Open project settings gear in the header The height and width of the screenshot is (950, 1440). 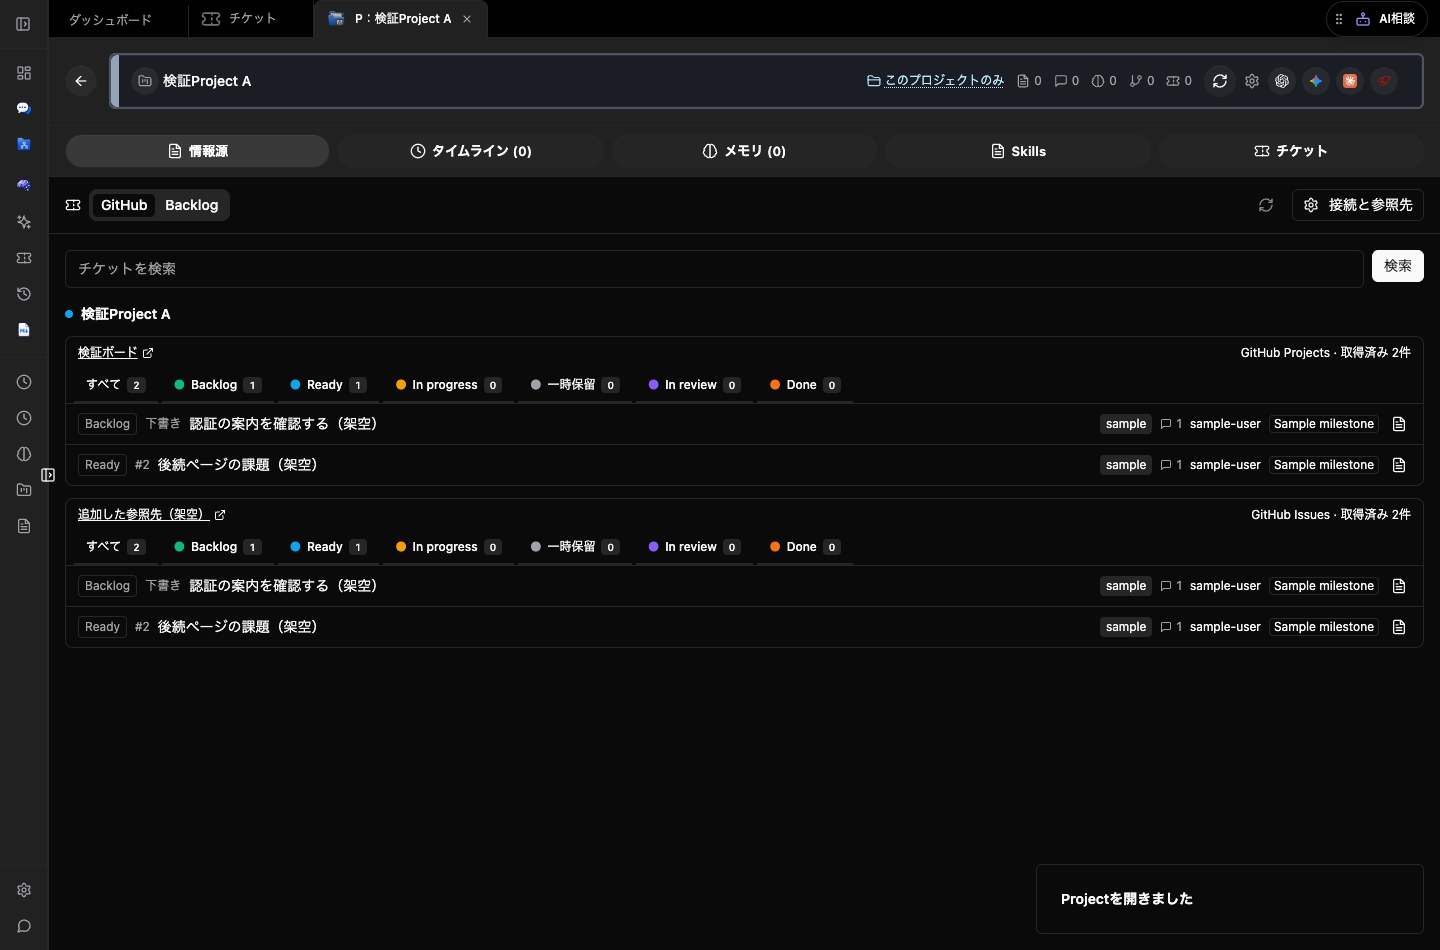(1252, 81)
